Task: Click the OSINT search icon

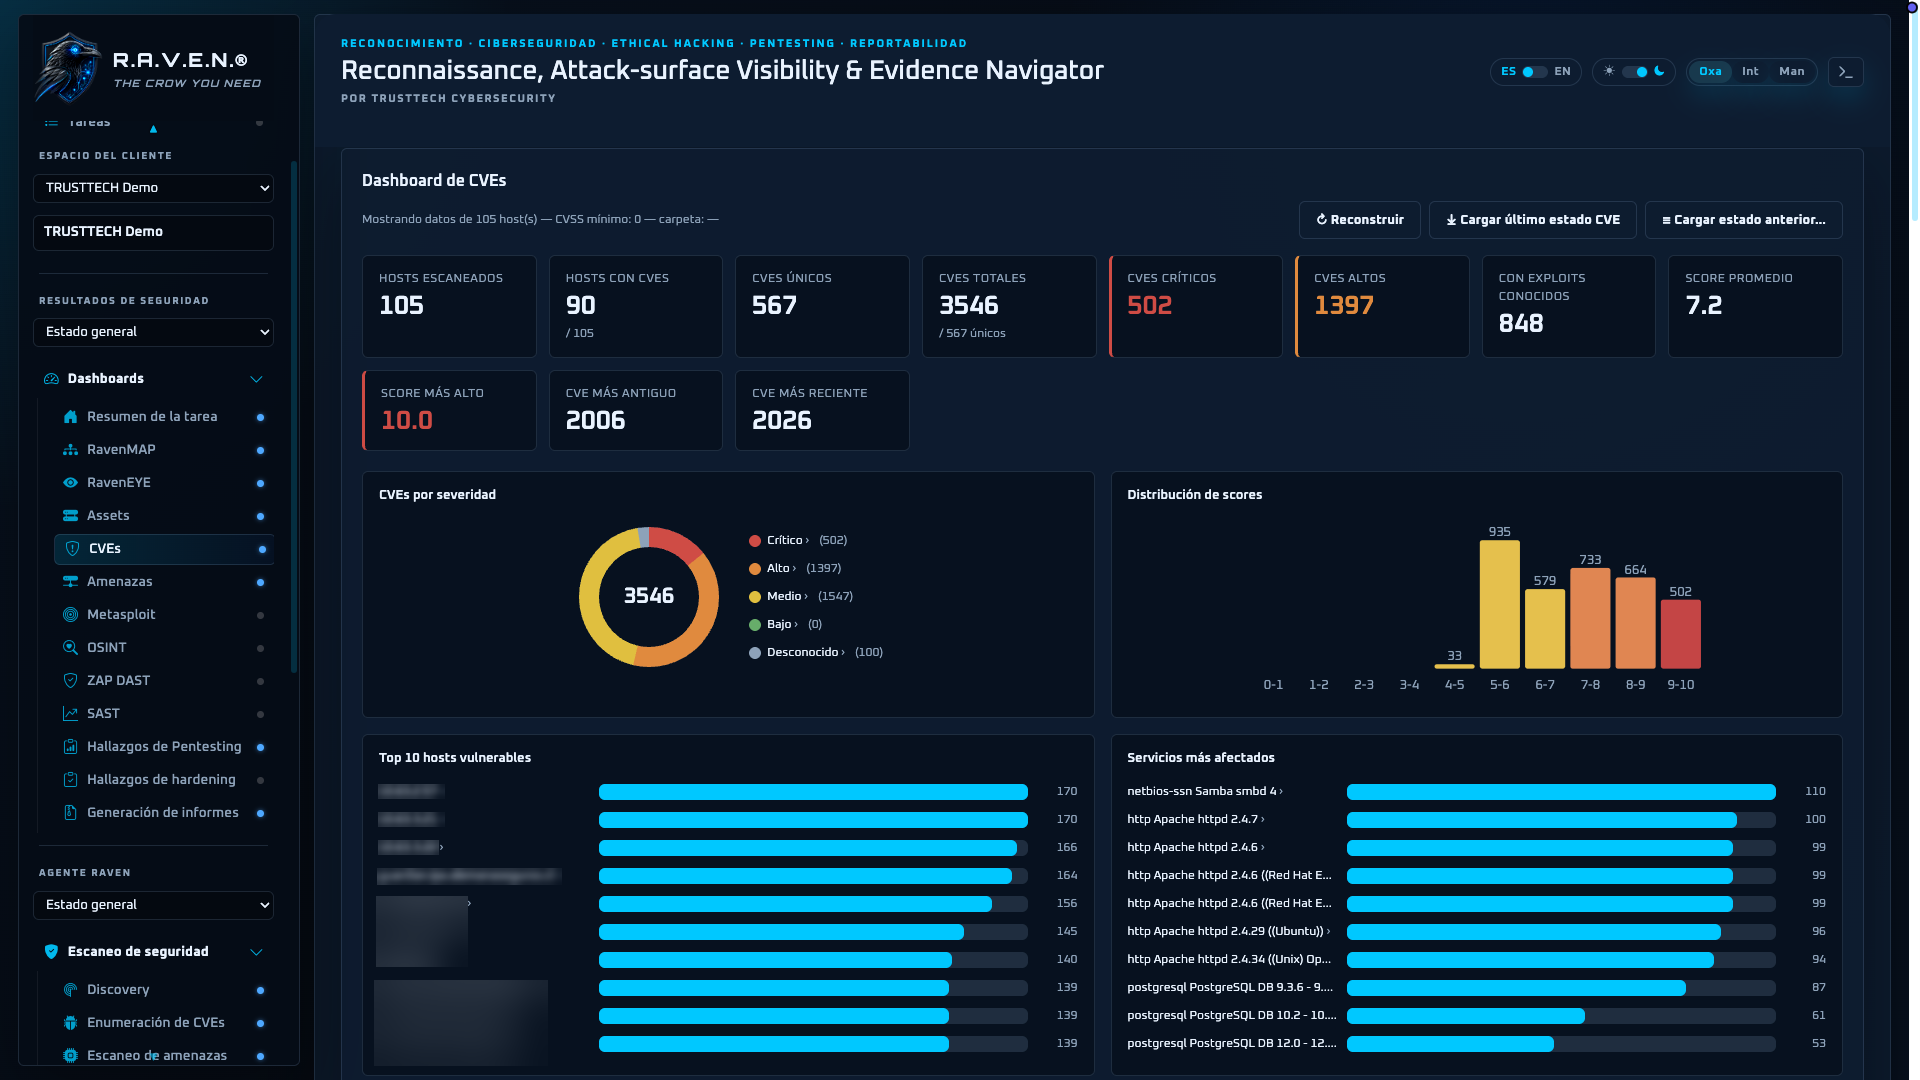Action: [x=70, y=648]
